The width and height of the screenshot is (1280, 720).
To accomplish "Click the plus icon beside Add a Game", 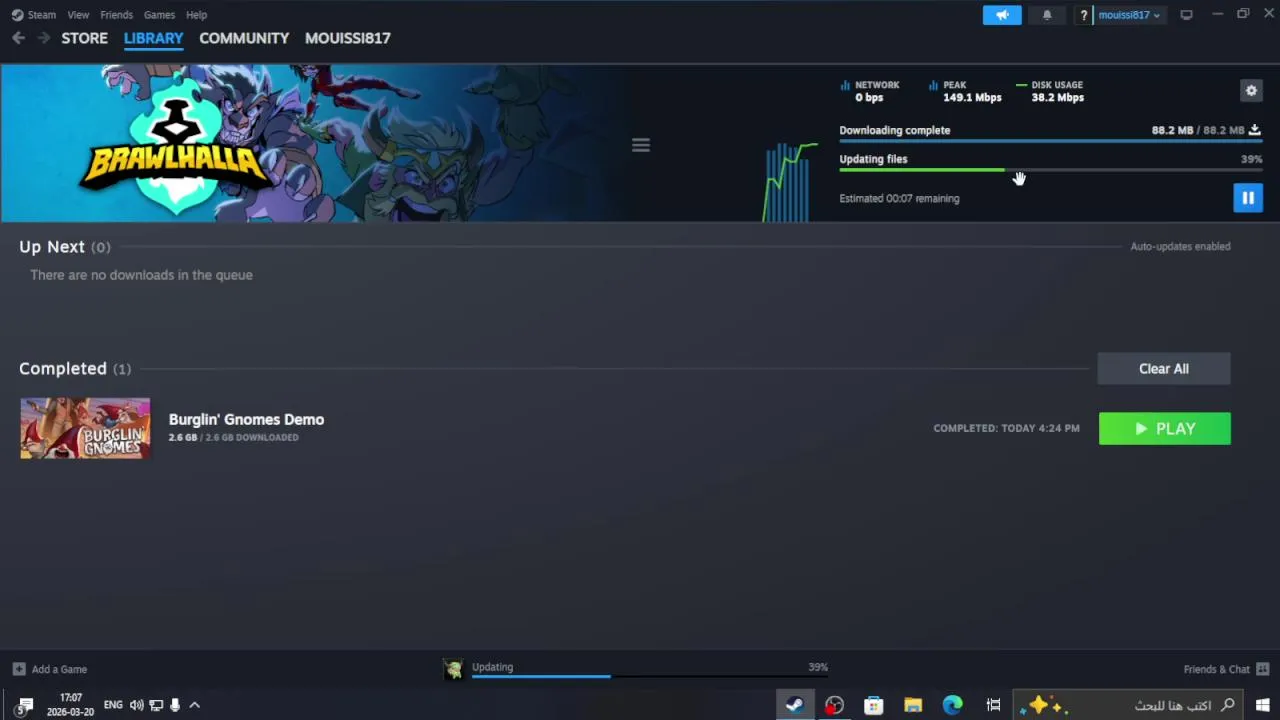I will (19, 669).
